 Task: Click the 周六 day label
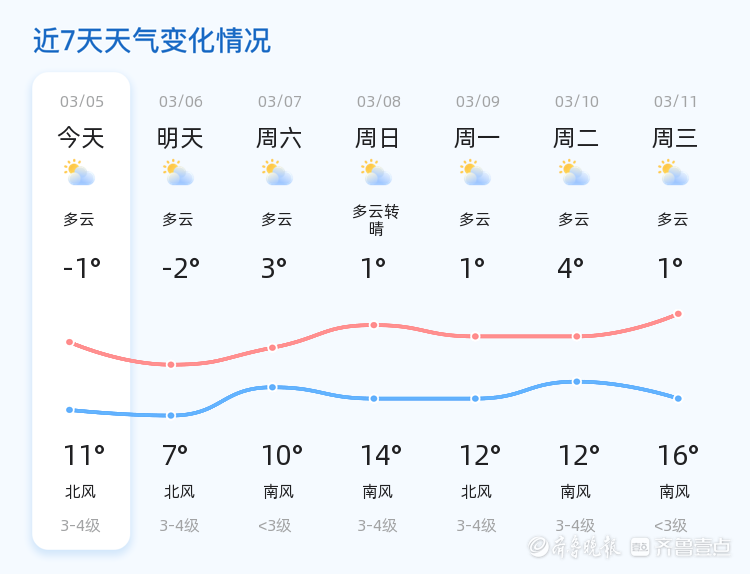(x=279, y=138)
